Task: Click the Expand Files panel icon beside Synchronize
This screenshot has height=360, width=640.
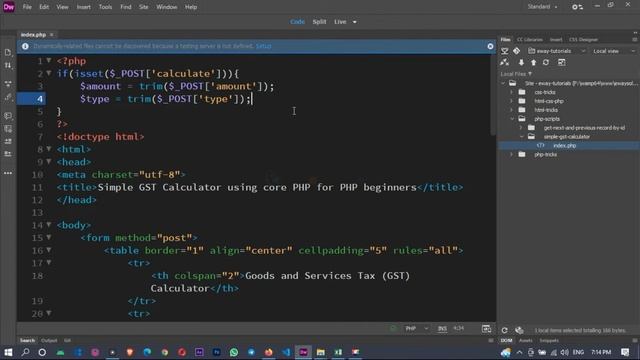Action: coord(562,62)
